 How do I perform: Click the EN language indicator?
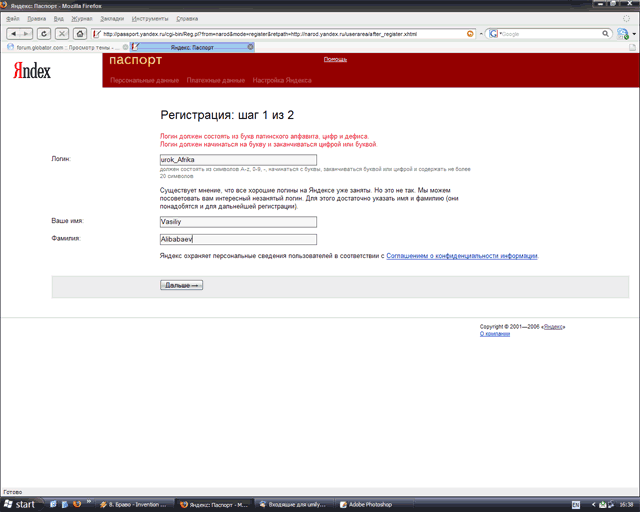tap(576, 505)
